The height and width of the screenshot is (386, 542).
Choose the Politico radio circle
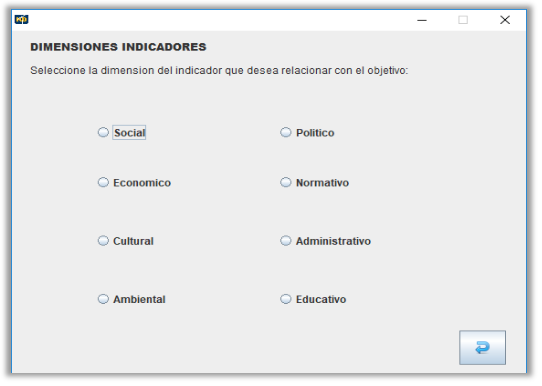286,132
